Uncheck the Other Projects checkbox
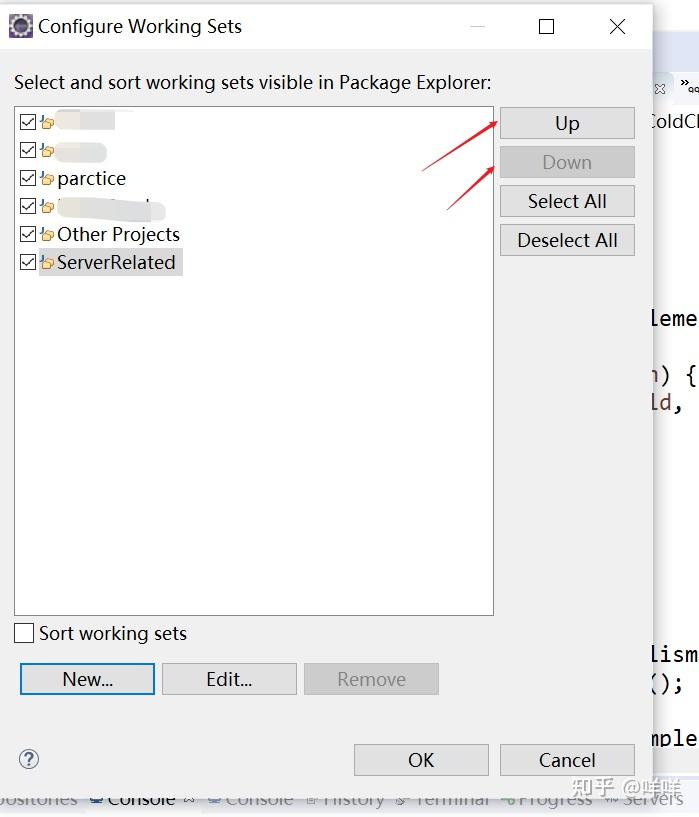This screenshot has width=699, height=817. tap(28, 235)
